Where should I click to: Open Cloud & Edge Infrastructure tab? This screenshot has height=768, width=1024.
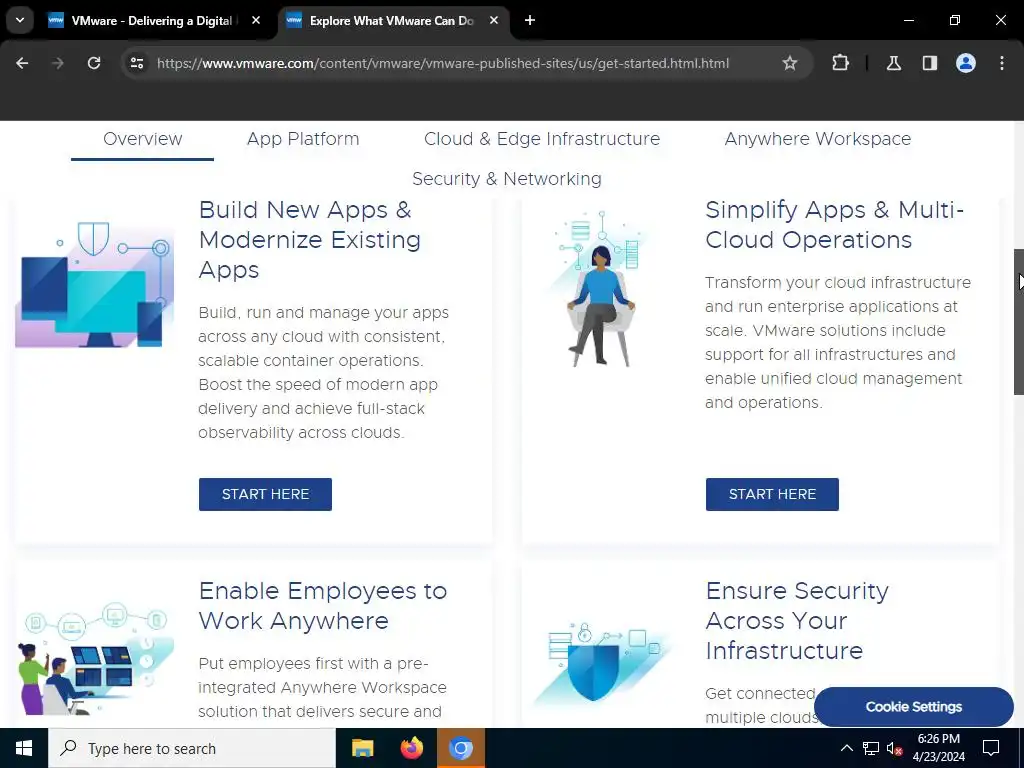pyautogui.click(x=542, y=139)
